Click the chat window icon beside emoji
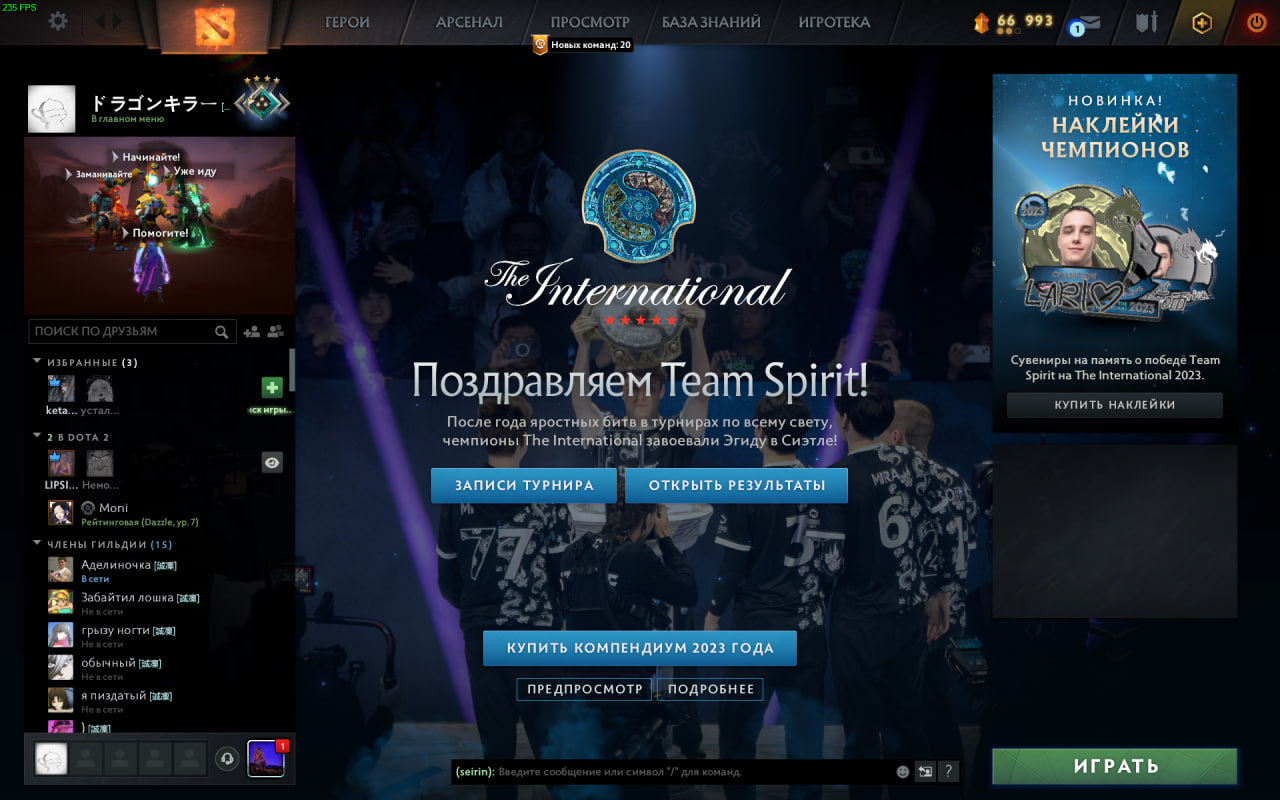 click(x=925, y=772)
